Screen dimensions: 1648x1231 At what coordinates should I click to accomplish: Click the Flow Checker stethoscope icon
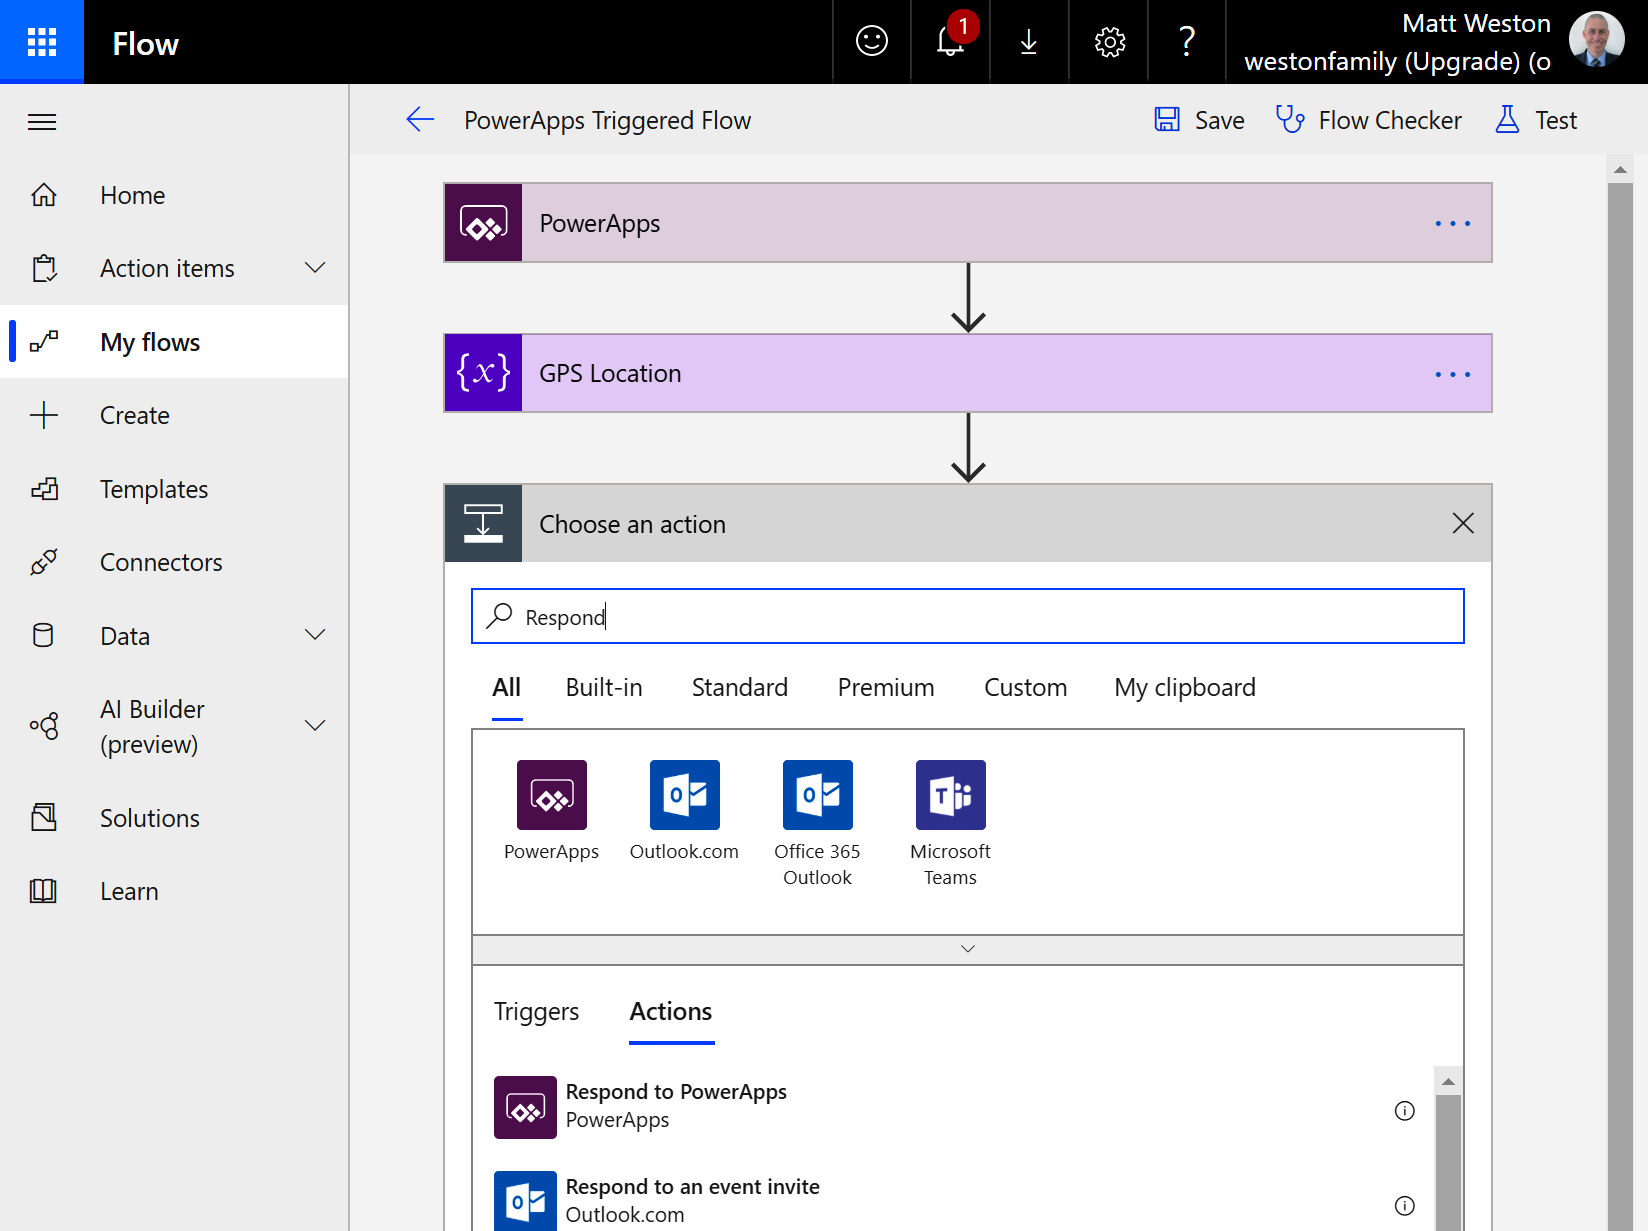click(1290, 120)
